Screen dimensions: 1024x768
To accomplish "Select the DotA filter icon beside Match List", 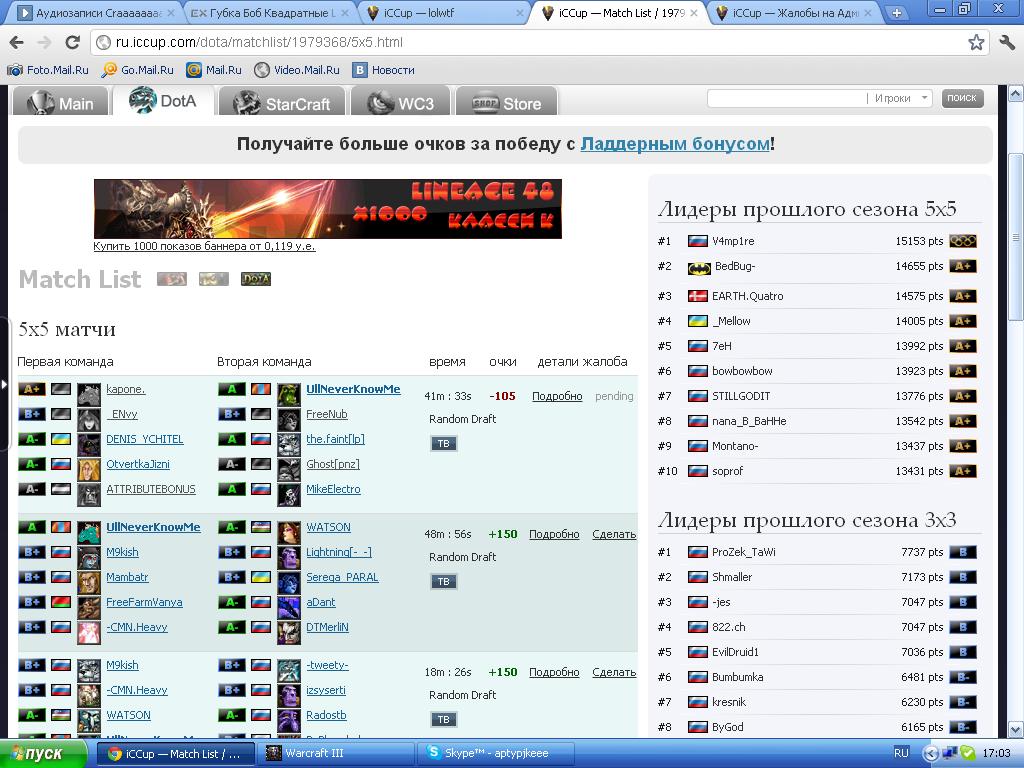I will (x=255, y=280).
